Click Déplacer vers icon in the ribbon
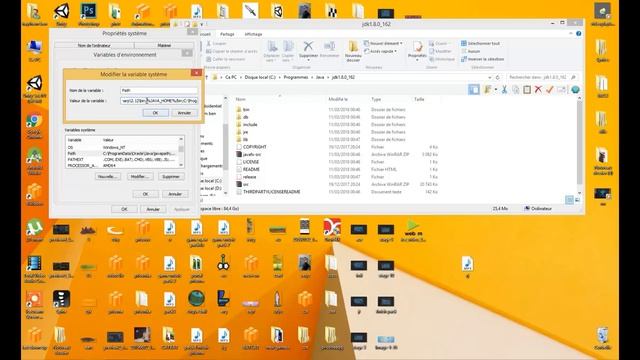The width and height of the screenshot is (640, 360). pos(272,46)
